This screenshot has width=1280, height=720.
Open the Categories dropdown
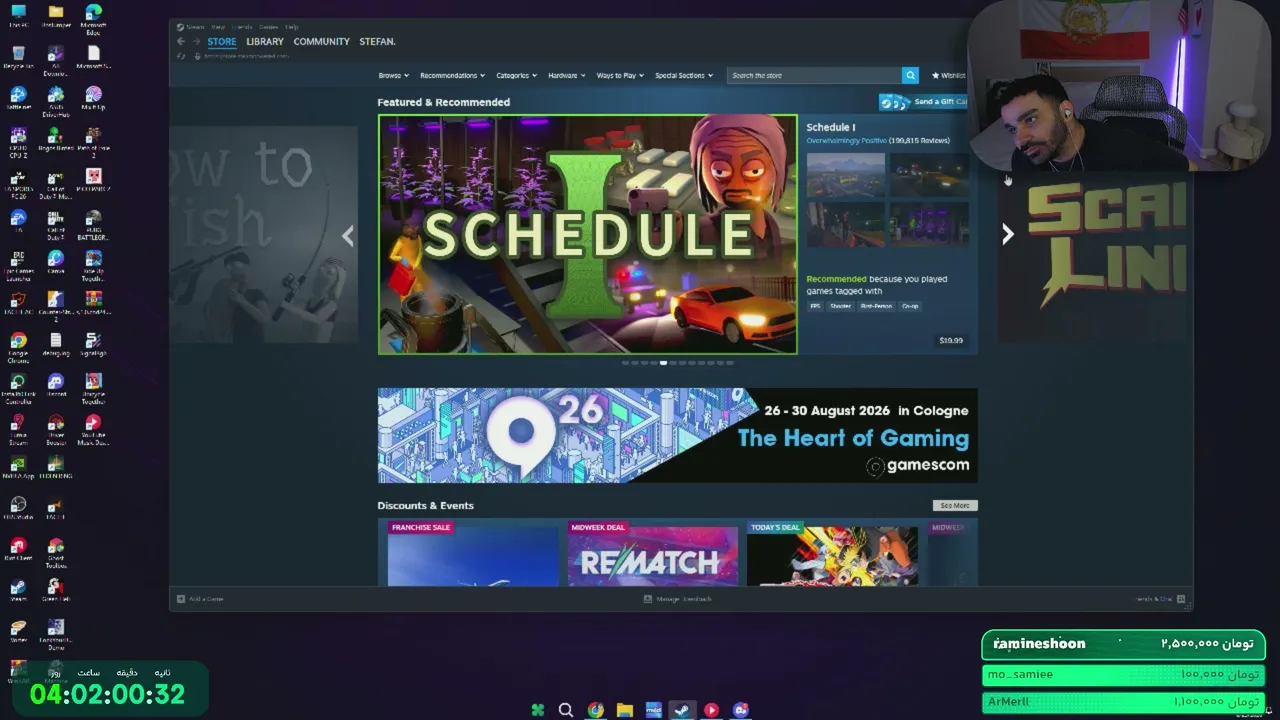tap(516, 75)
